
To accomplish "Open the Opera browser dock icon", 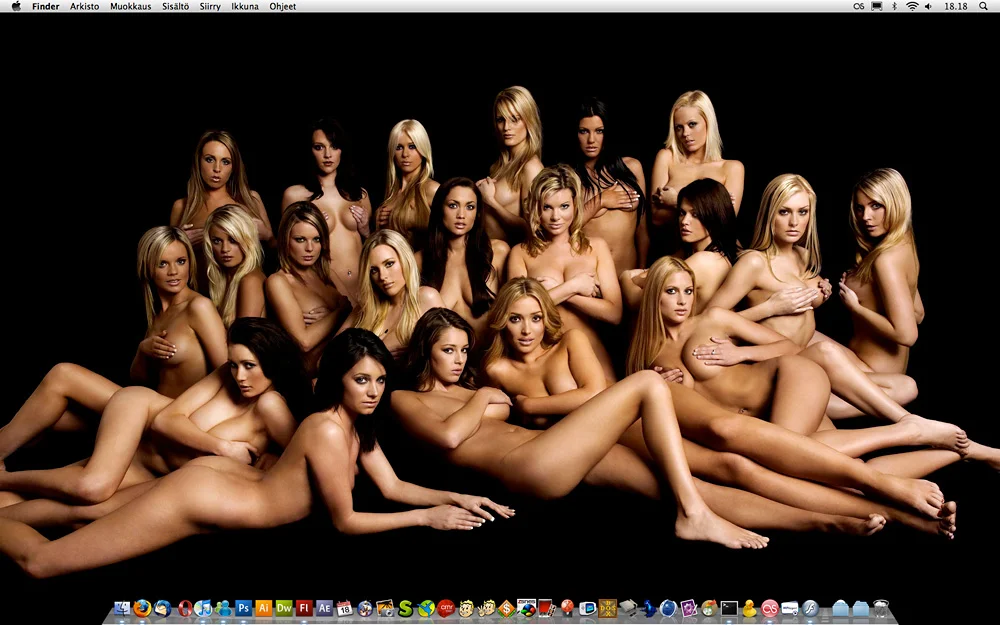I will [x=185, y=608].
